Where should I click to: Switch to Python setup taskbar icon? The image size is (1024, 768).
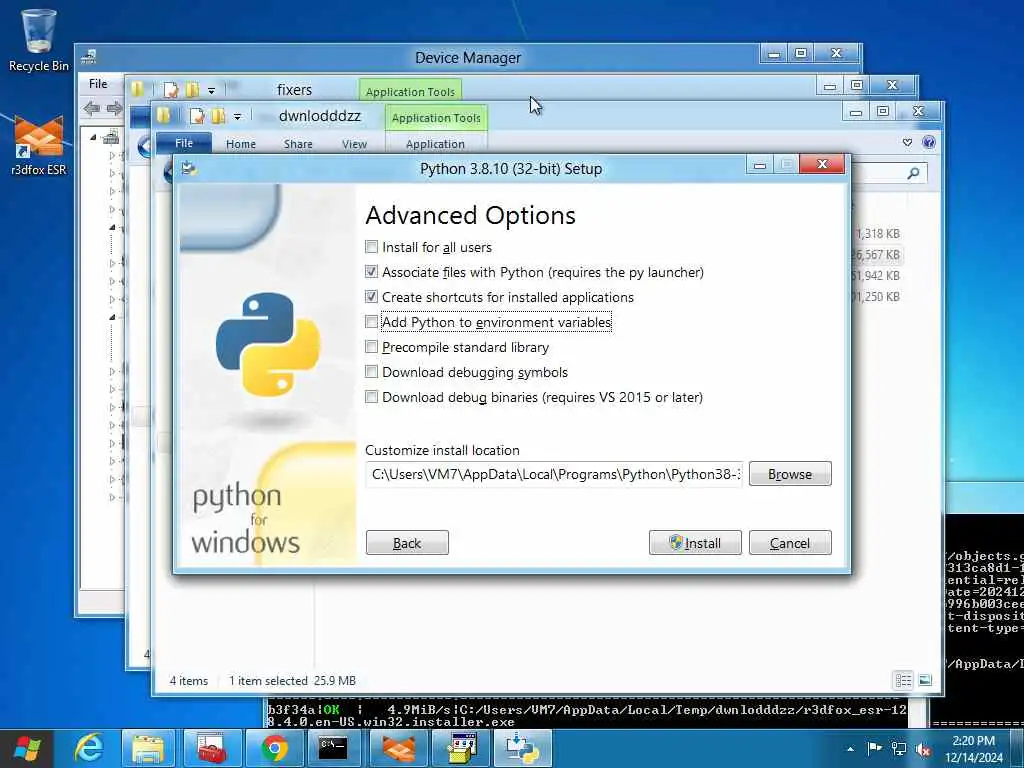(x=522, y=748)
